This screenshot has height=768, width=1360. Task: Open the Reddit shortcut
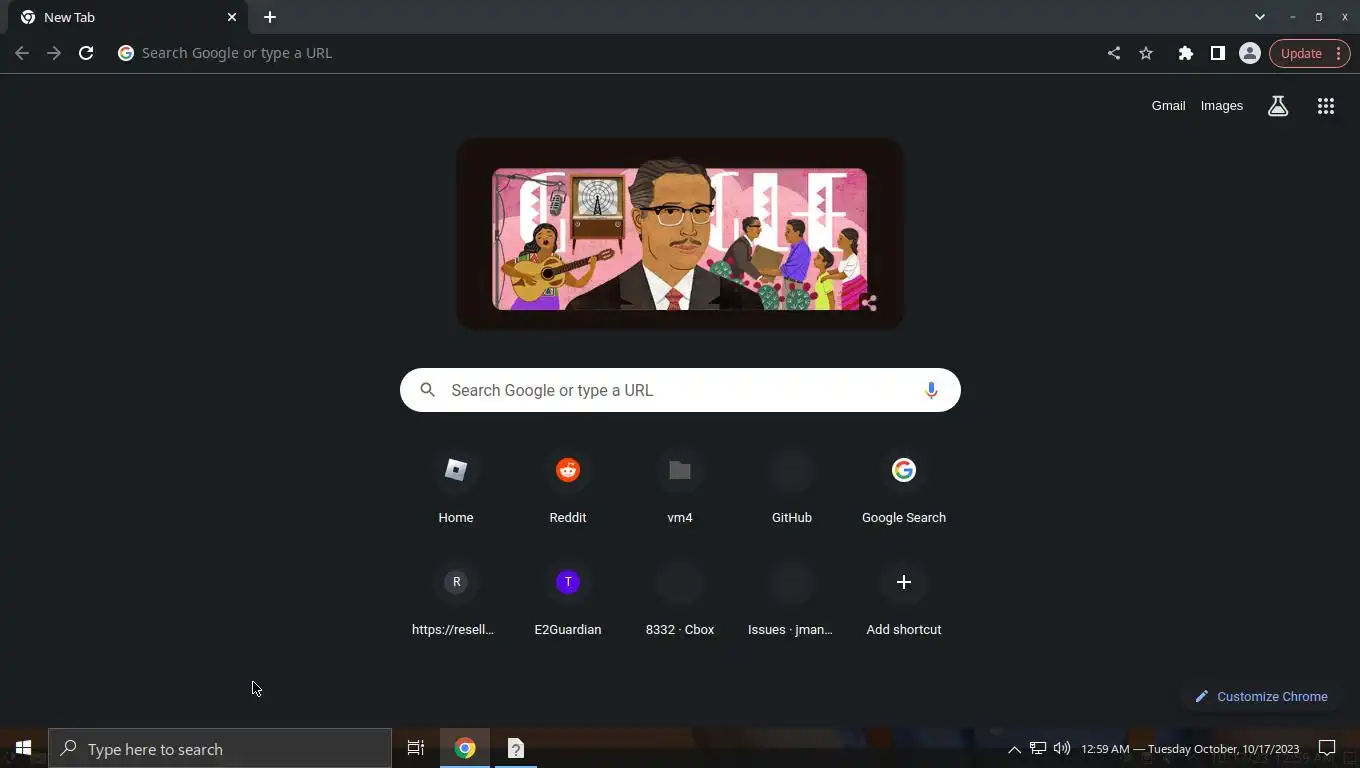click(x=568, y=486)
